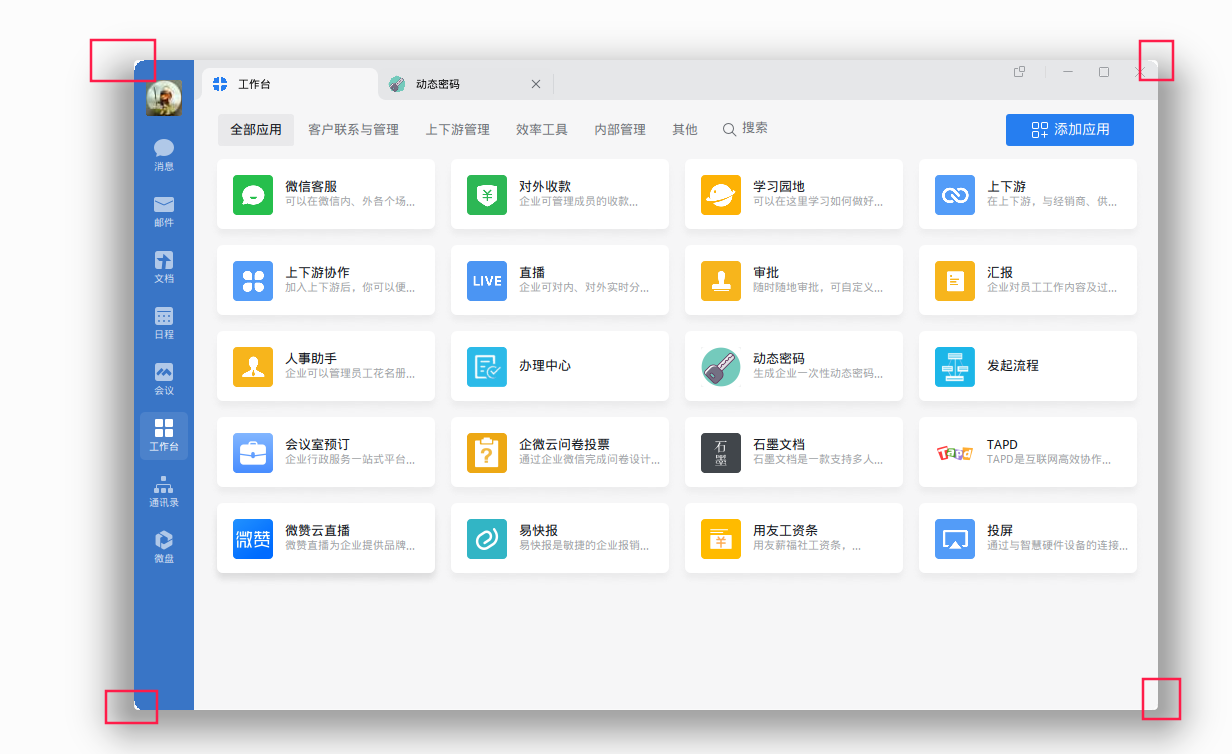Screen dimensions: 1232x754
Task: Open the 发起流程 flowchart icon
Action: (955, 367)
